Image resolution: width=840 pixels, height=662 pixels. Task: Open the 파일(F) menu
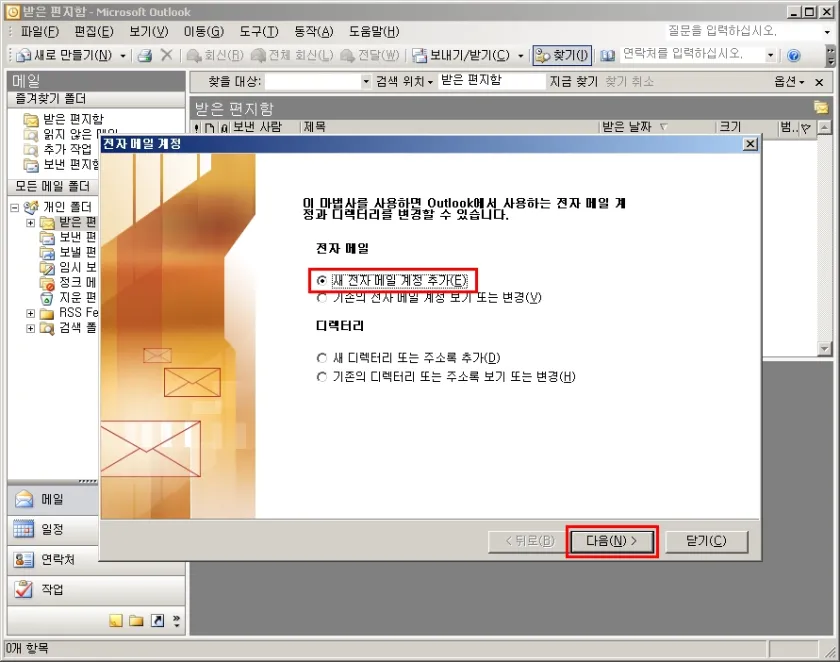click(40, 32)
